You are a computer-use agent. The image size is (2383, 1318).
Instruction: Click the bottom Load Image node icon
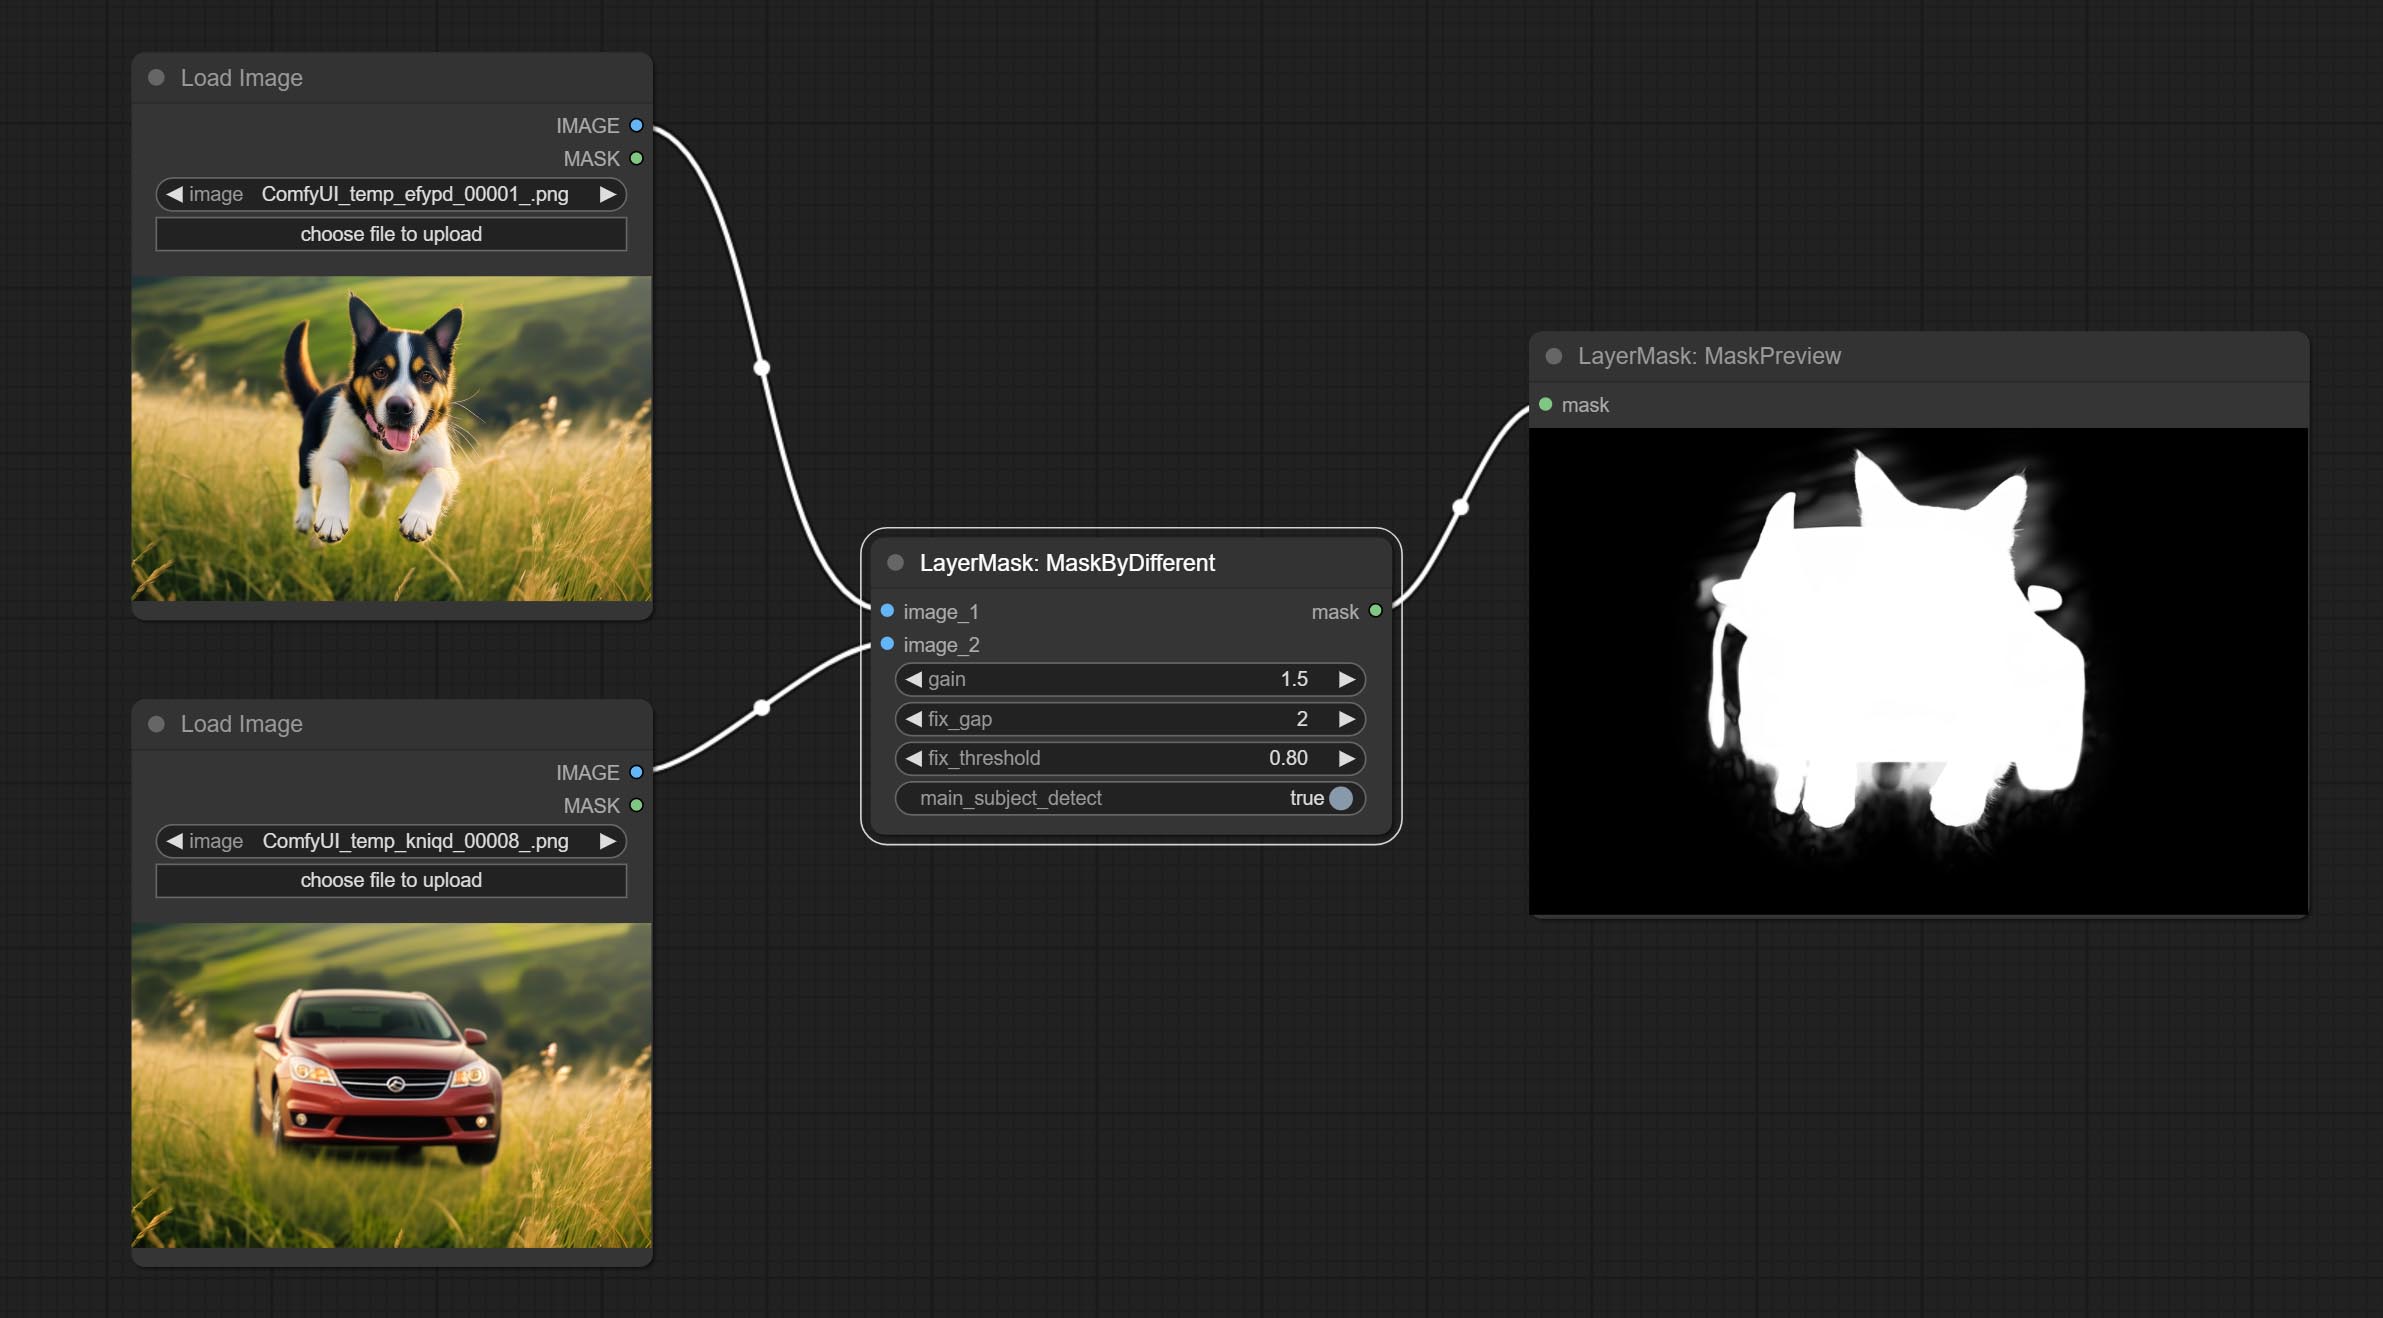pyautogui.click(x=157, y=724)
